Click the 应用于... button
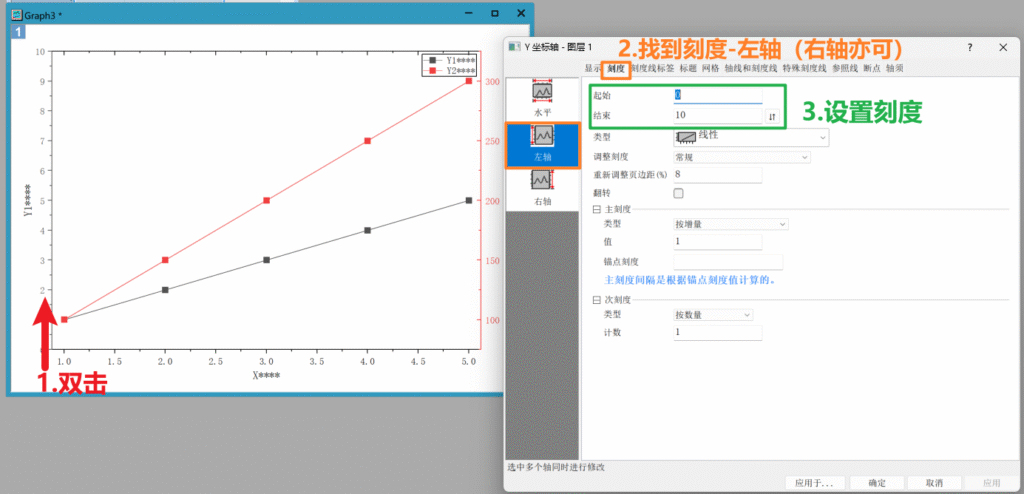Viewport: 1024px width, 494px height. tap(814, 483)
